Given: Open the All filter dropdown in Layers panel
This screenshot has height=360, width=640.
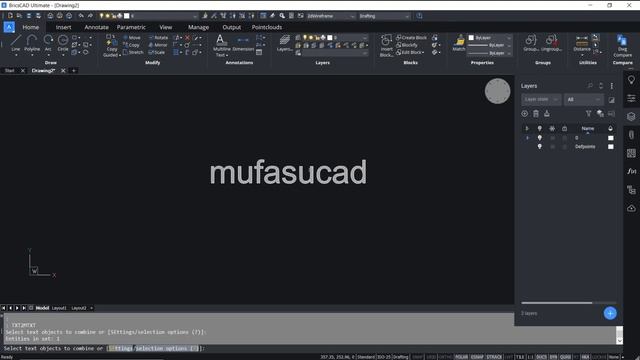Looking at the screenshot, I should (x=584, y=100).
